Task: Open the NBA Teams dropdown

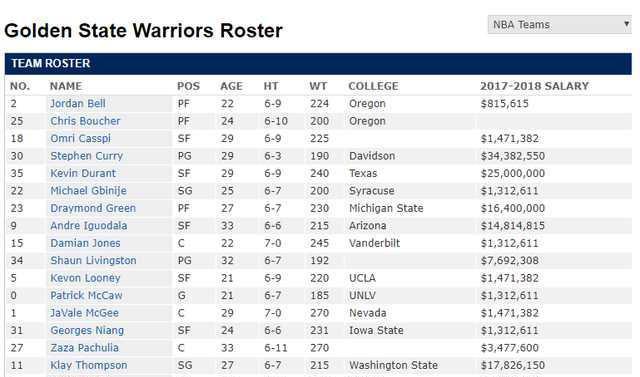Action: (x=560, y=24)
